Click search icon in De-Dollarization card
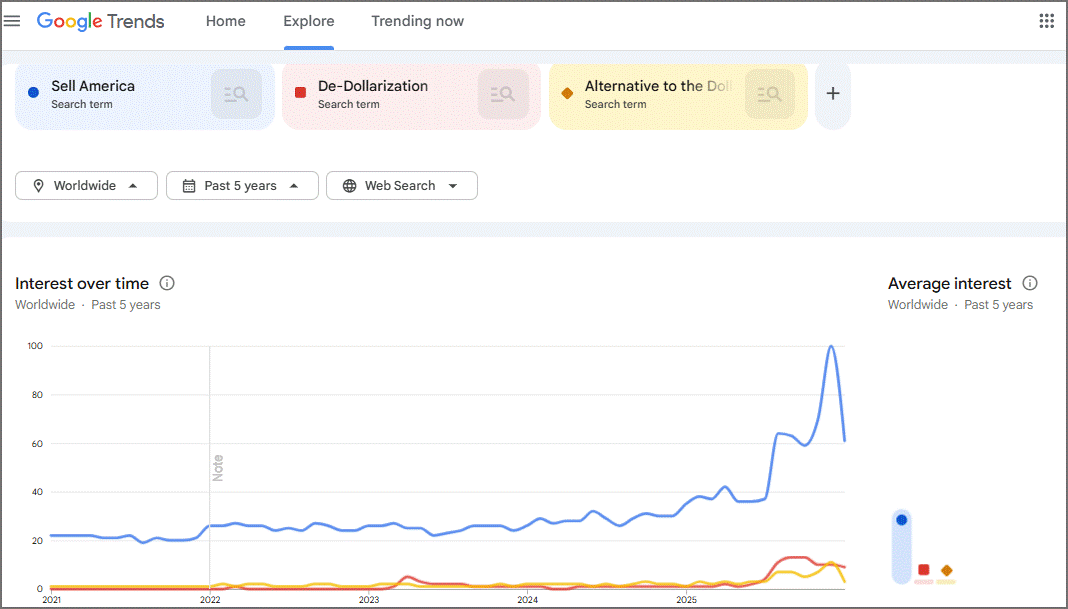The width and height of the screenshot is (1068, 609). [503, 94]
